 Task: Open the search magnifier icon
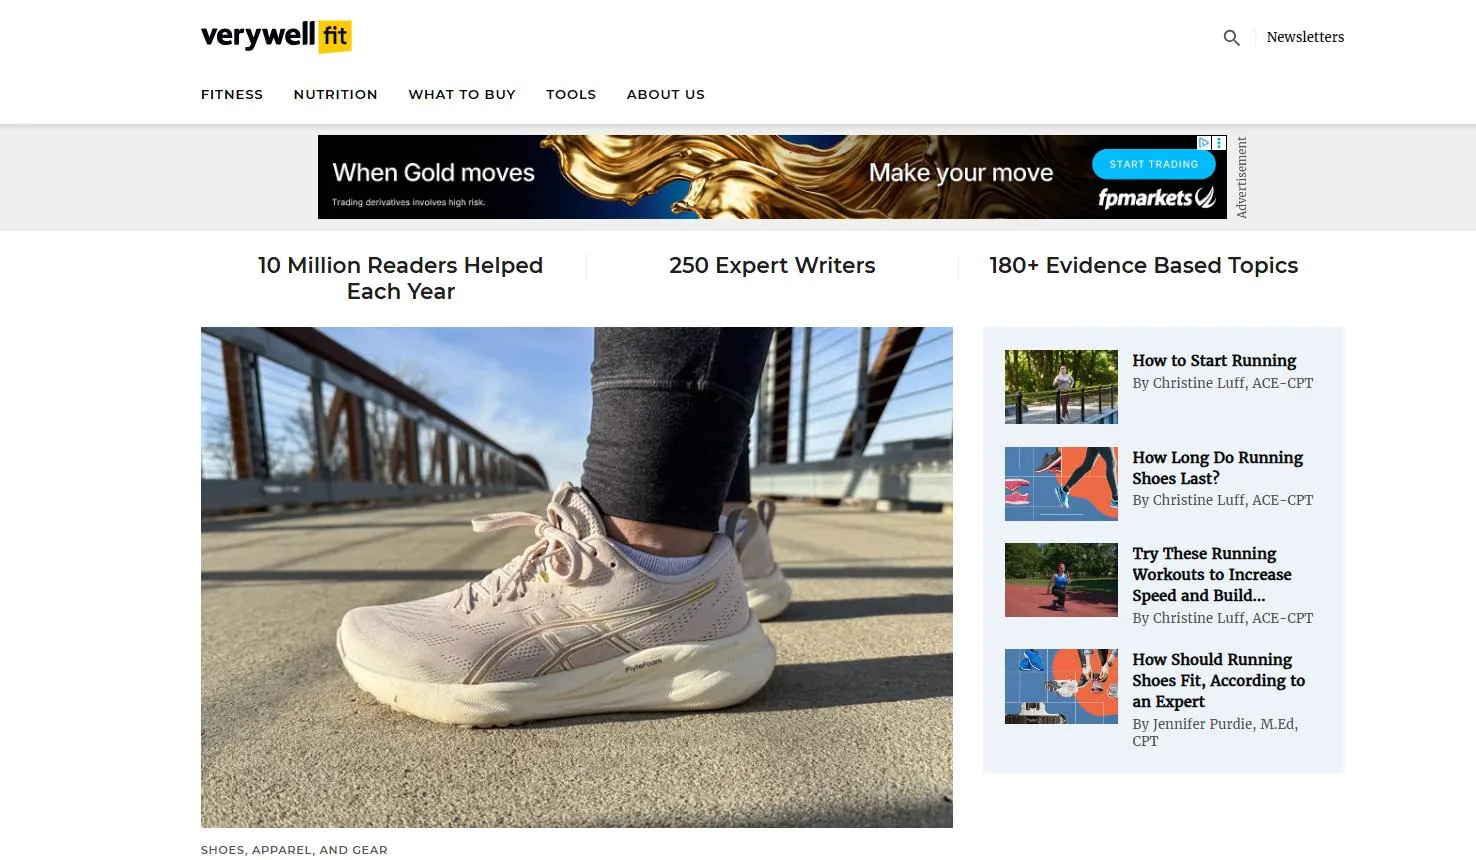point(1231,38)
